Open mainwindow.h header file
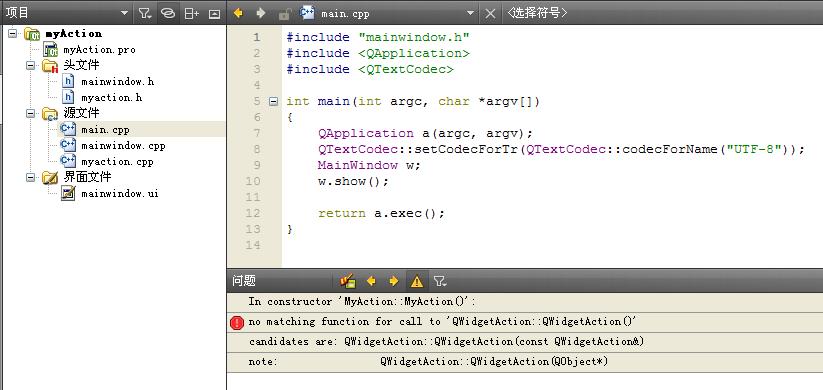The height and width of the screenshot is (390, 823). pyautogui.click(x=118, y=82)
